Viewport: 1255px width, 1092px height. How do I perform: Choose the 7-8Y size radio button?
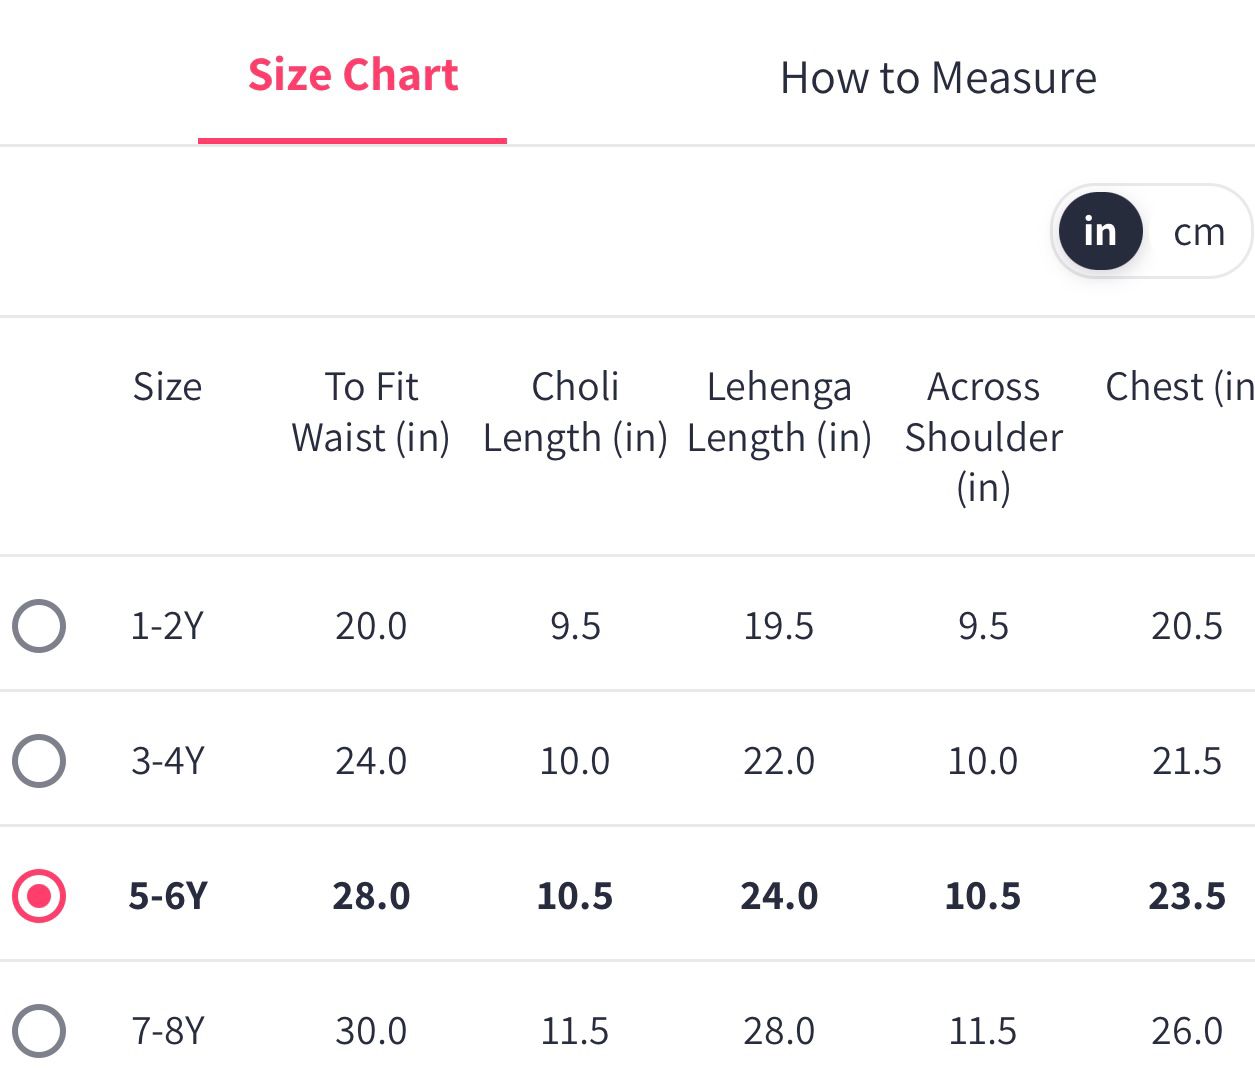39,1031
